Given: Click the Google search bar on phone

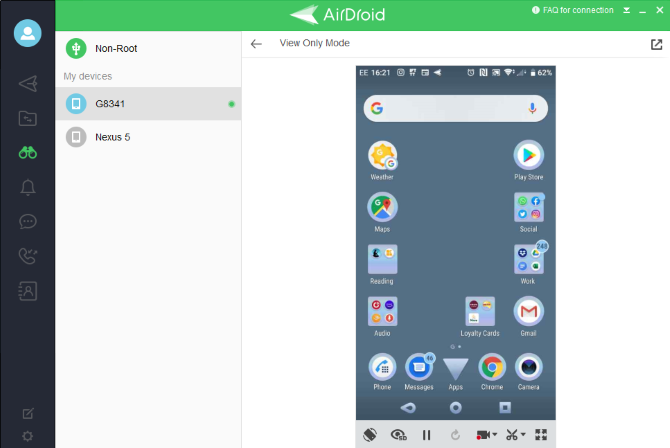Looking at the screenshot, I should pyautogui.click(x=455, y=109).
